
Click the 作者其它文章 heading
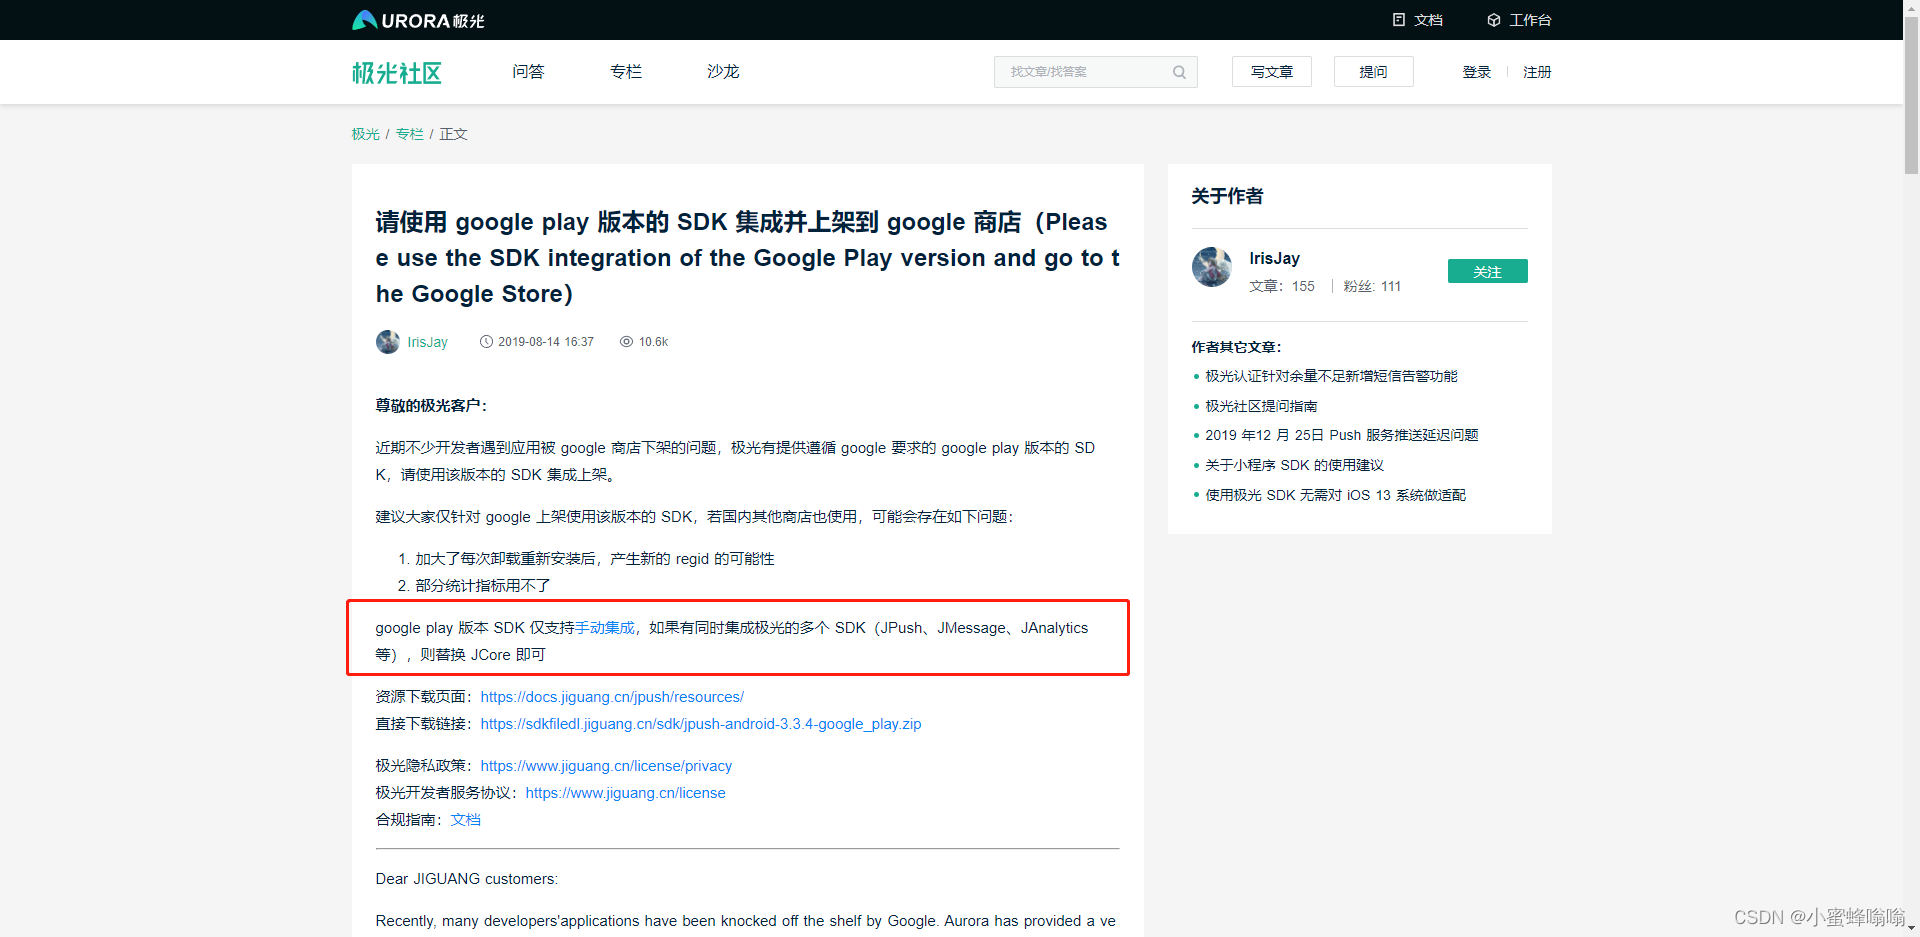click(x=1236, y=347)
